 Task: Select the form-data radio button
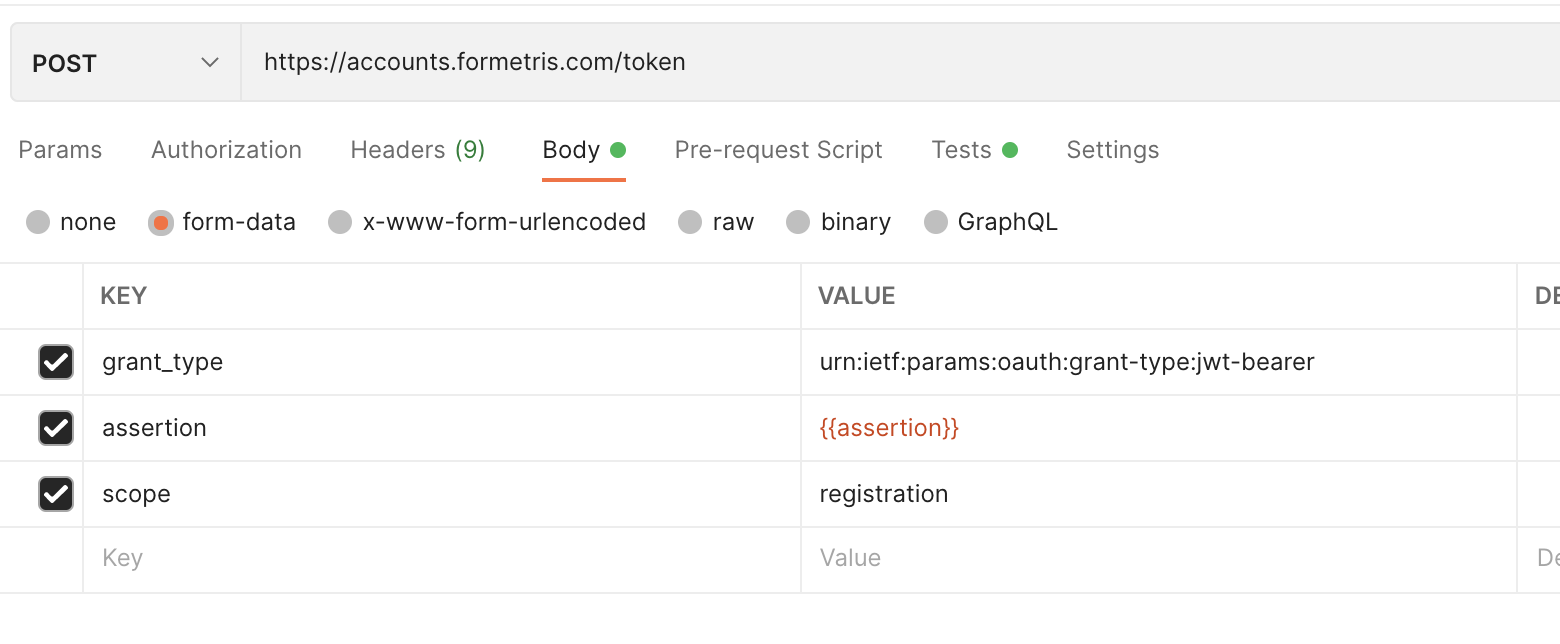[x=161, y=222]
